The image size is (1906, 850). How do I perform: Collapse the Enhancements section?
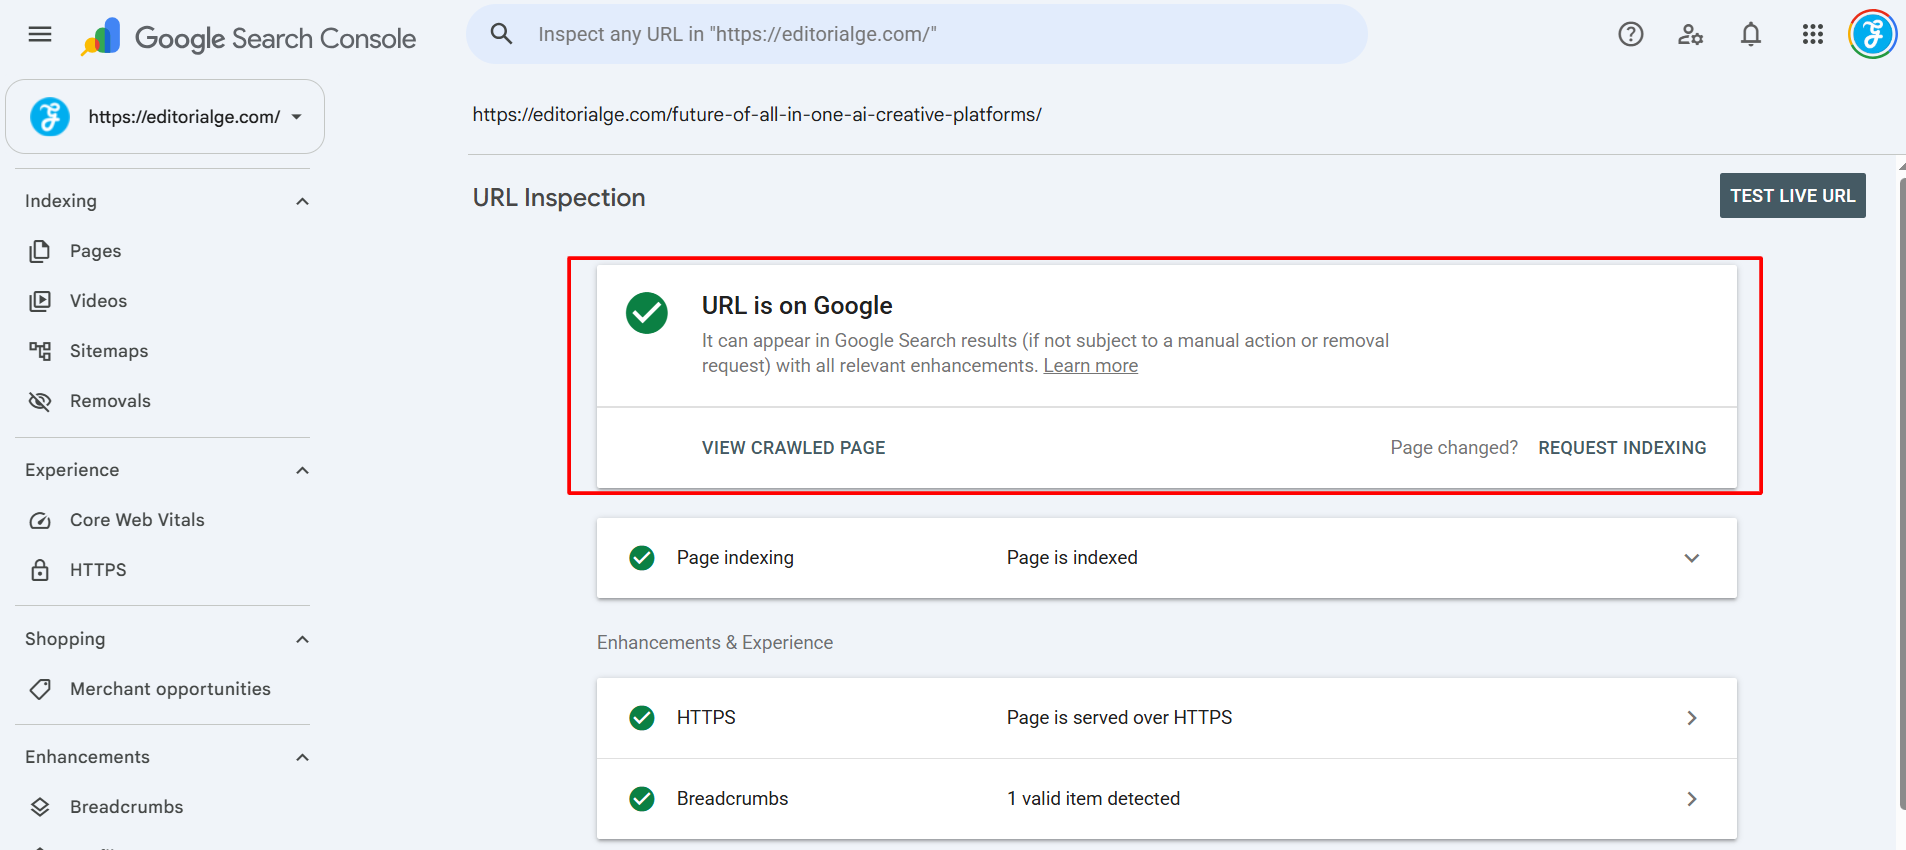pos(303,757)
